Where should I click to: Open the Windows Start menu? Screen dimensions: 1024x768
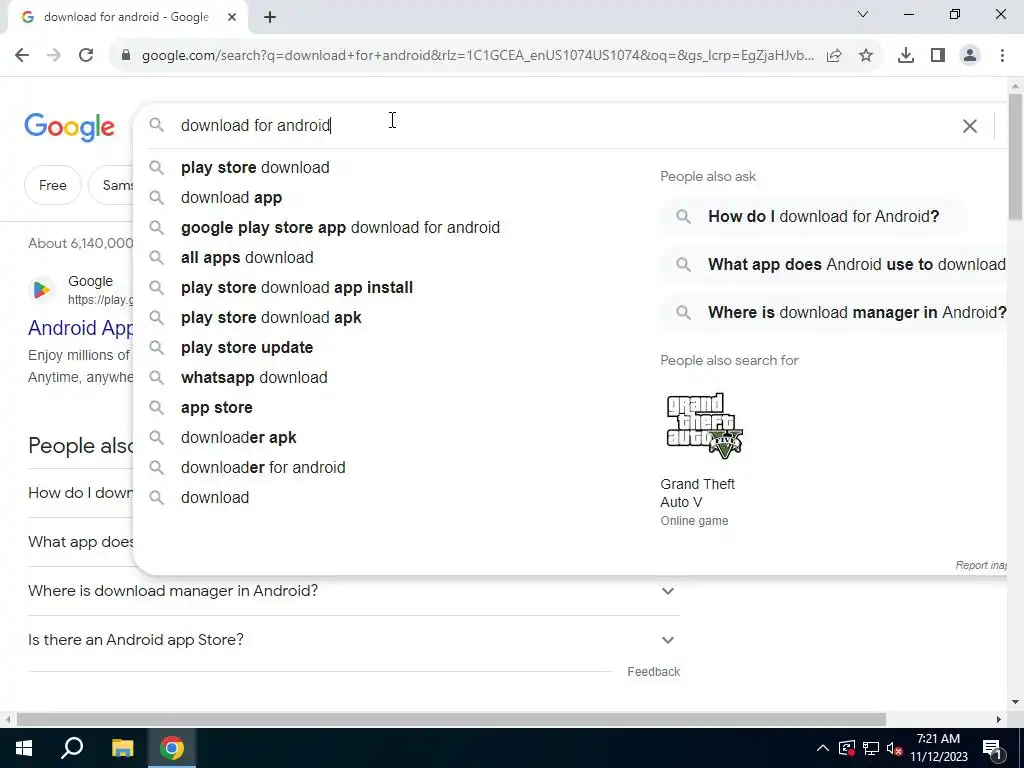[24, 748]
